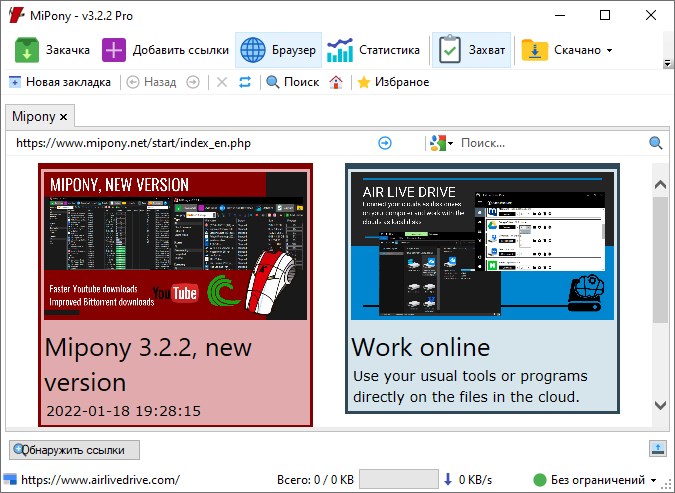Expand the Скачано dropdown arrow
This screenshot has width=675, height=493.
pyautogui.click(x=610, y=50)
